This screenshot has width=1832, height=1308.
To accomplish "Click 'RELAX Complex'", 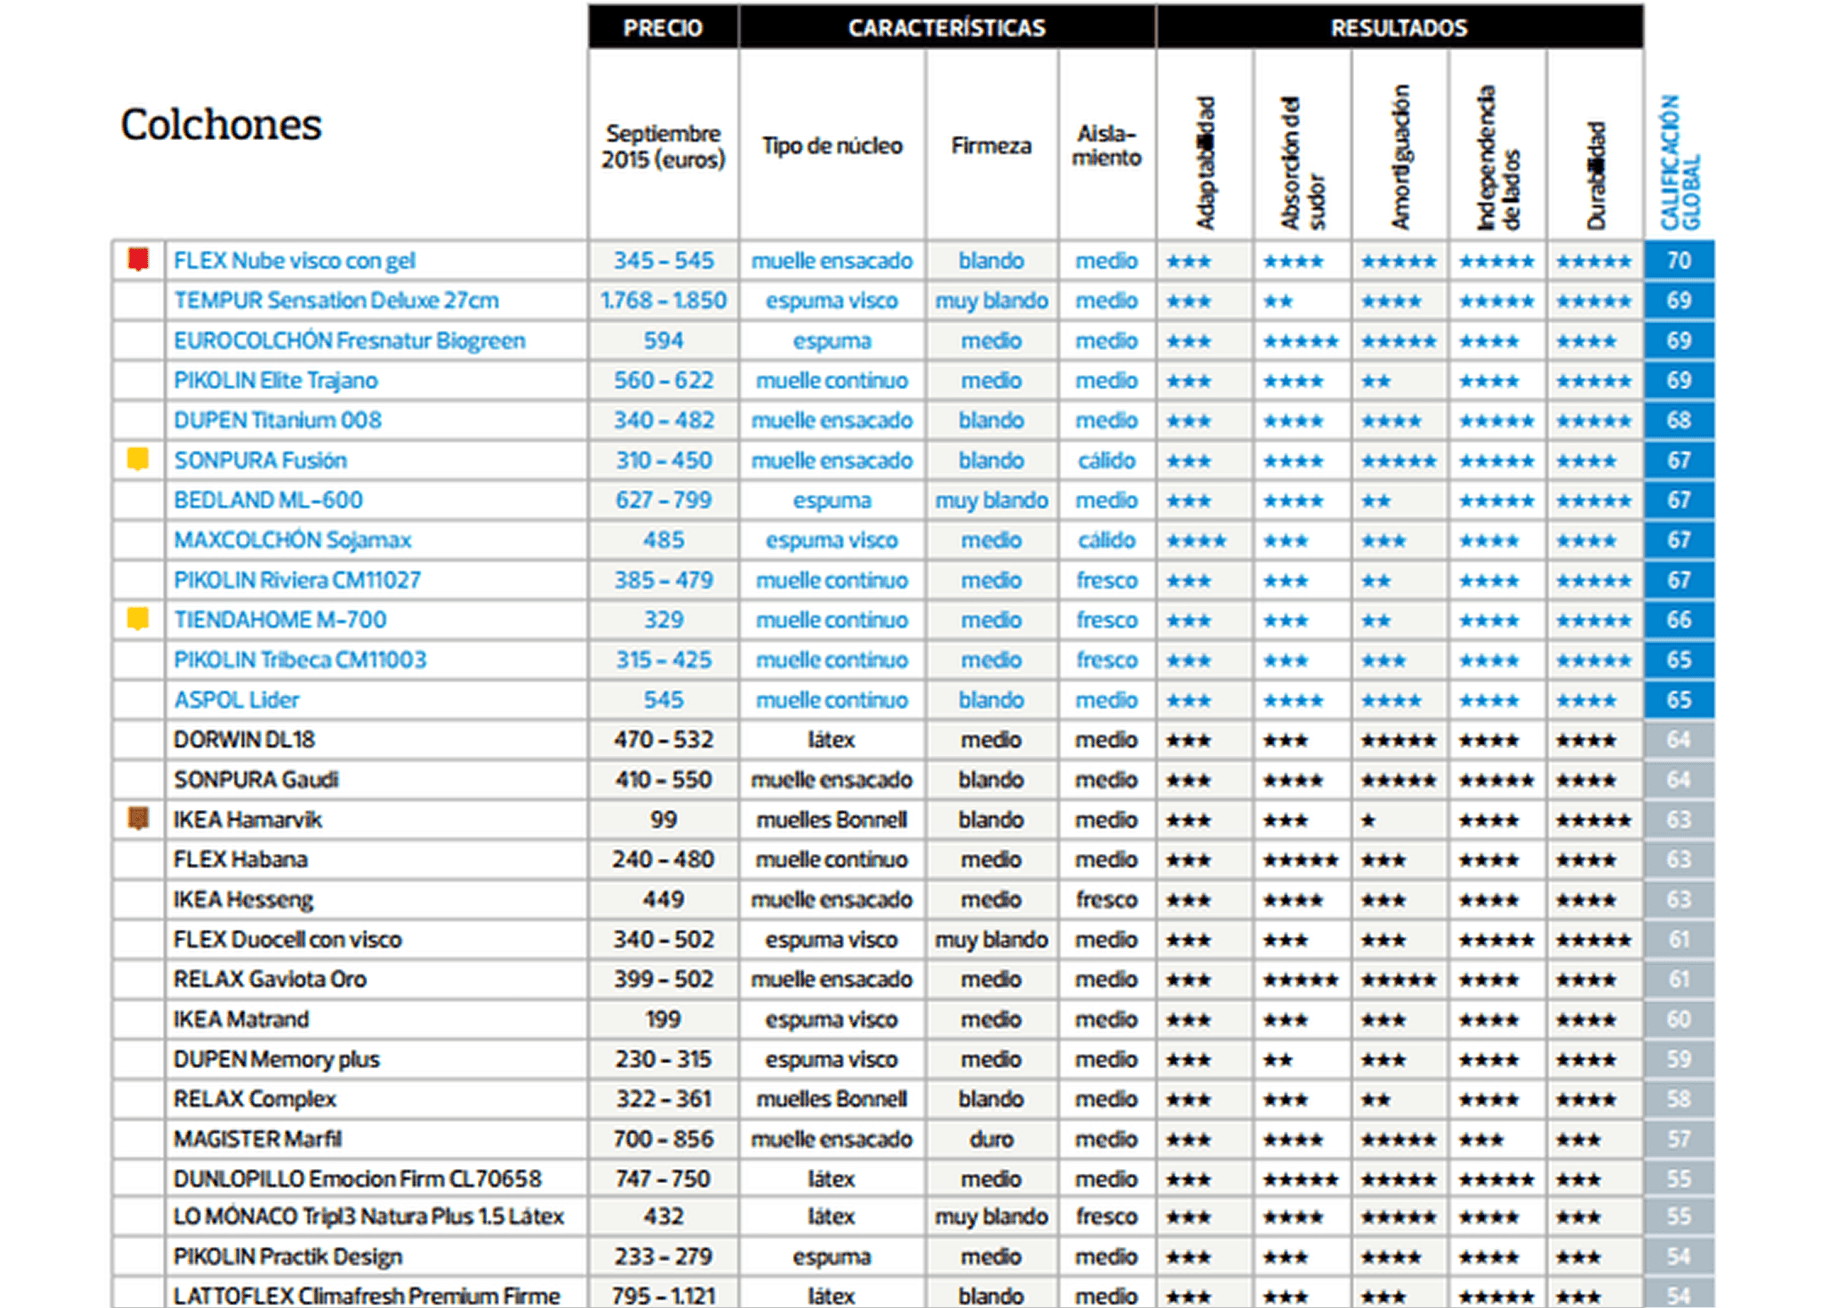I will (x=254, y=1099).
